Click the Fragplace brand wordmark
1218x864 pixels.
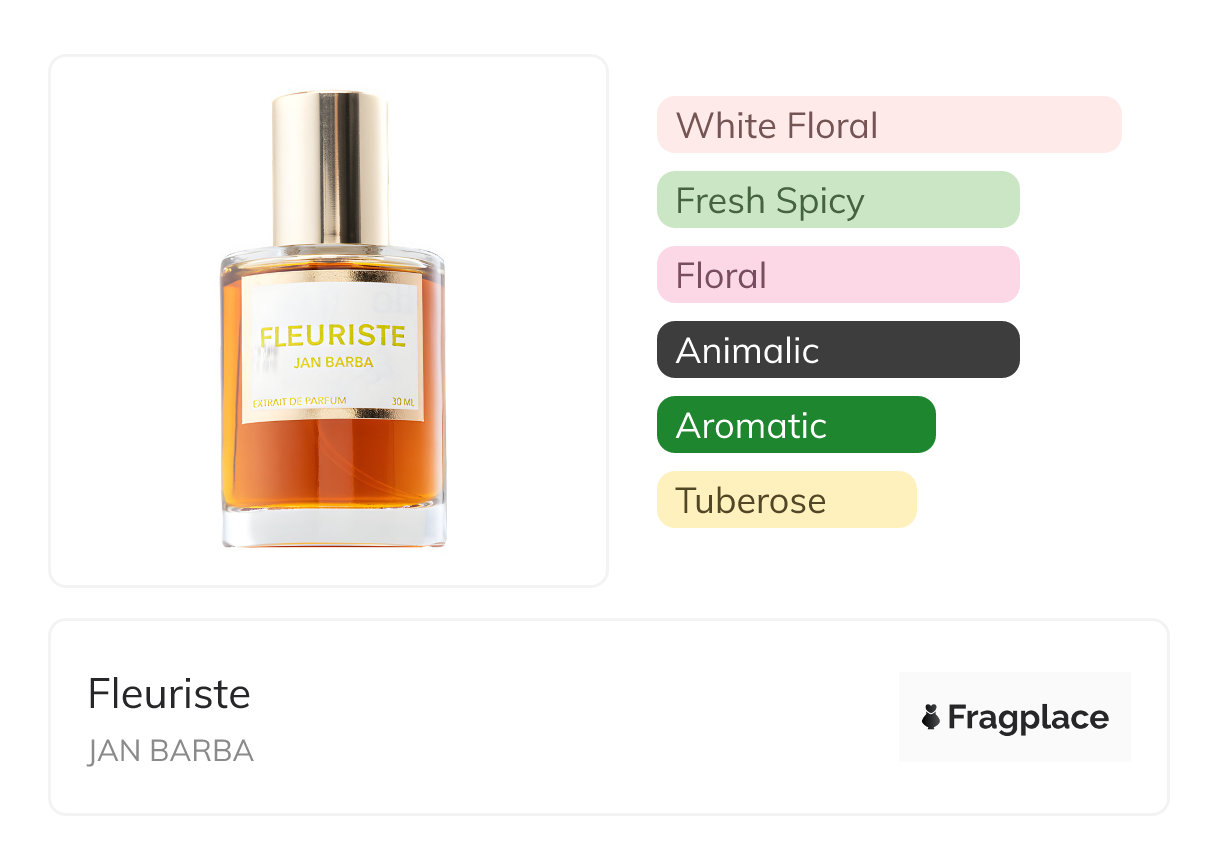click(x=1028, y=717)
